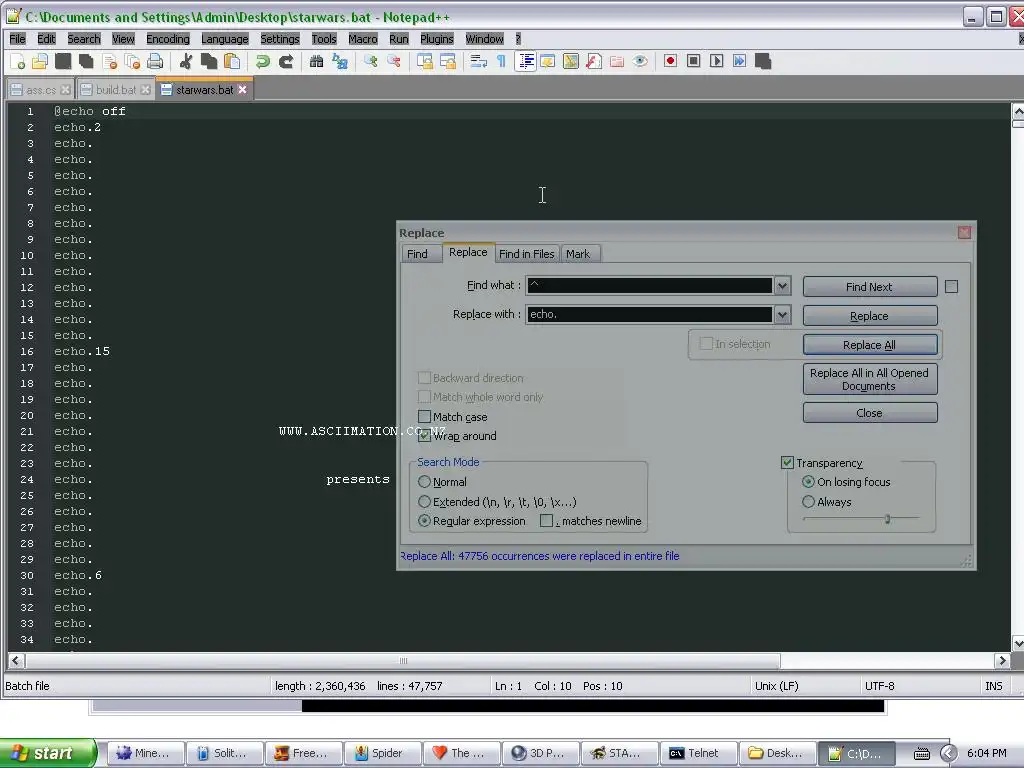The height and width of the screenshot is (768, 1024).
Task: Close the starwars.bat tab
Action: point(243,89)
